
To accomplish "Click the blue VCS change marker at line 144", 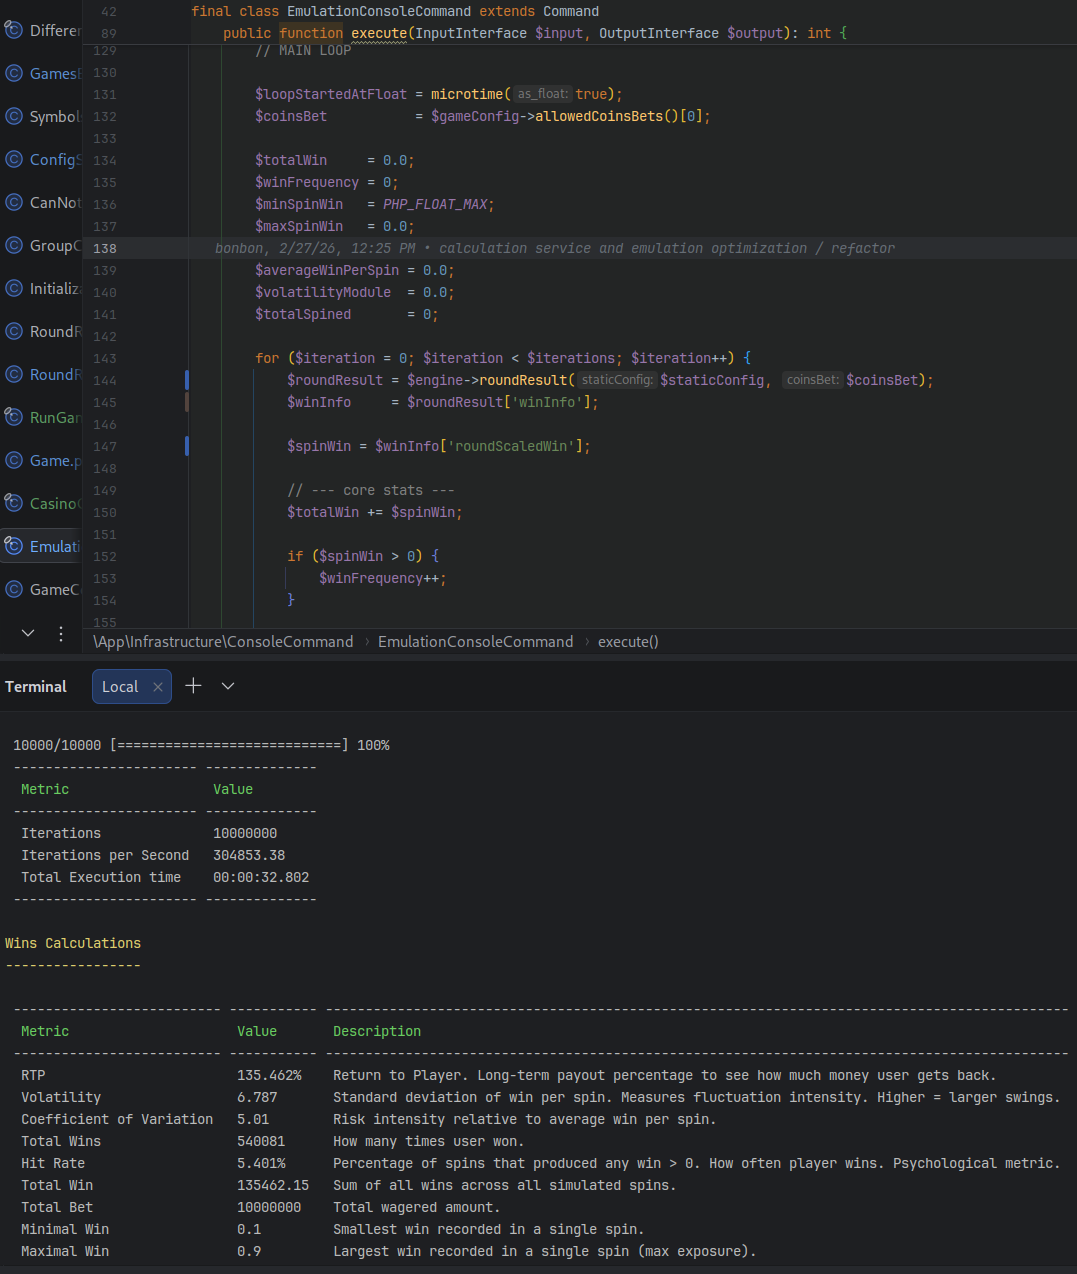I will pos(187,380).
